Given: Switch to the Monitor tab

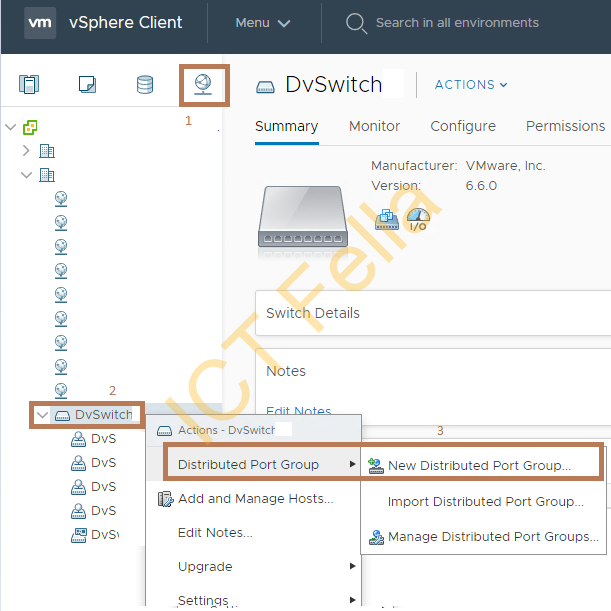Looking at the screenshot, I should pos(374,126).
